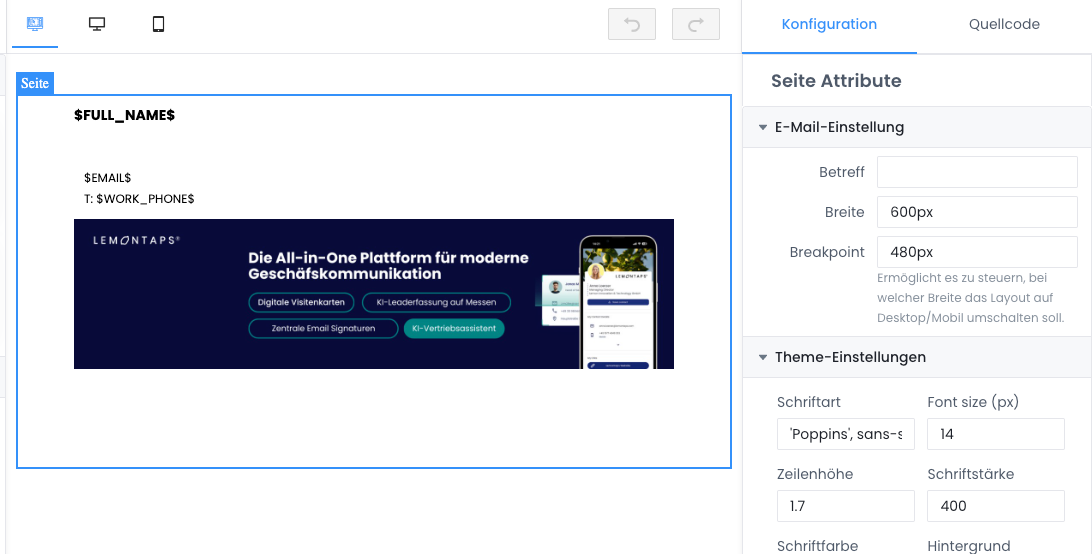Select the Seite block label
This screenshot has height=554, width=1092.
pos(35,84)
